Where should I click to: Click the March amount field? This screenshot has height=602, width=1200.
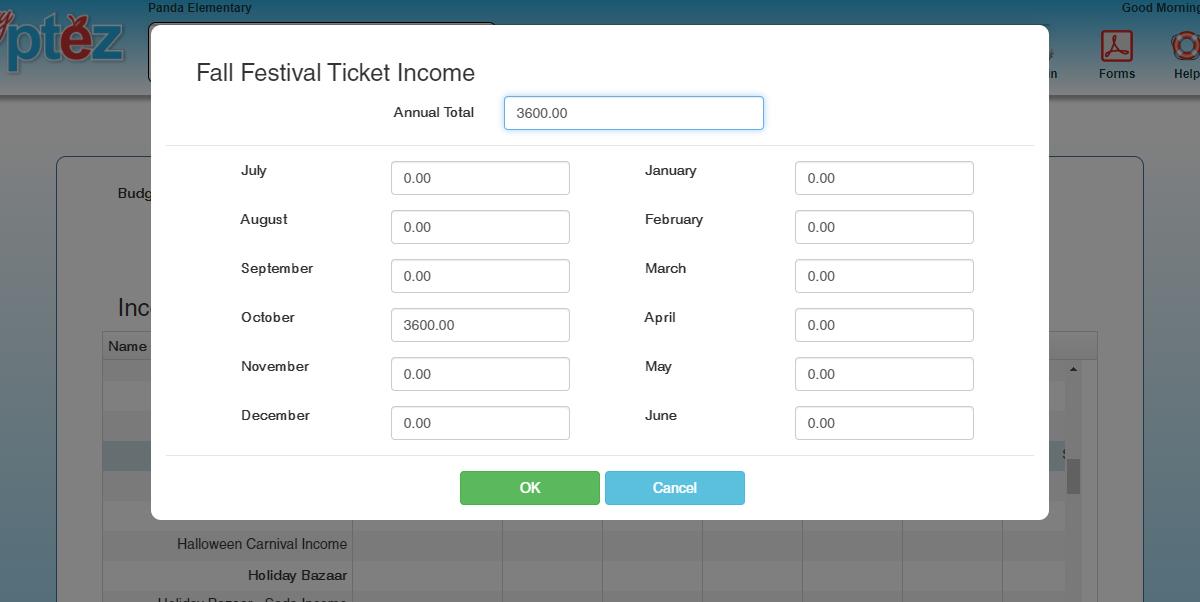pyautogui.click(x=884, y=276)
